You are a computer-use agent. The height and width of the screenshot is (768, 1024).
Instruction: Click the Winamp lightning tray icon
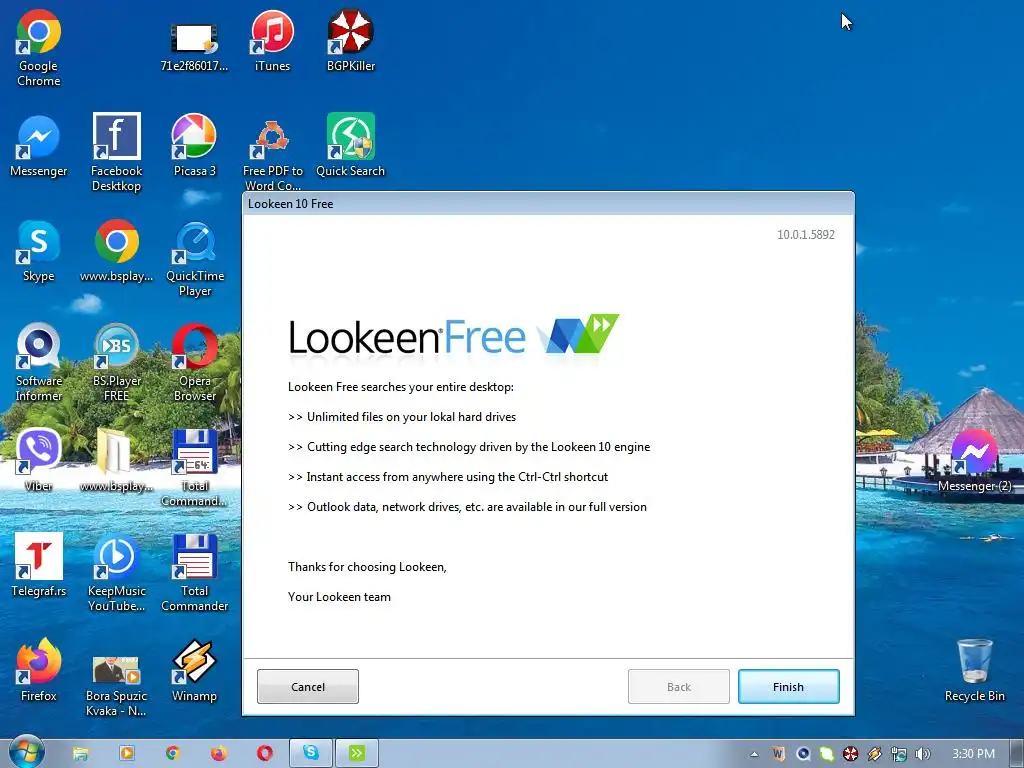click(x=874, y=754)
